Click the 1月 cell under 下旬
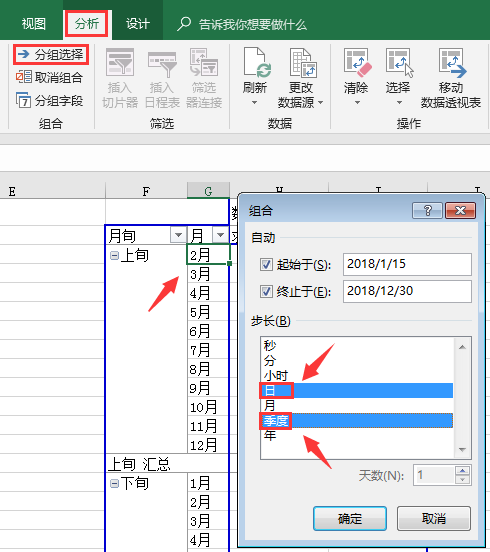Screen dimensions: 490x552 (208, 483)
